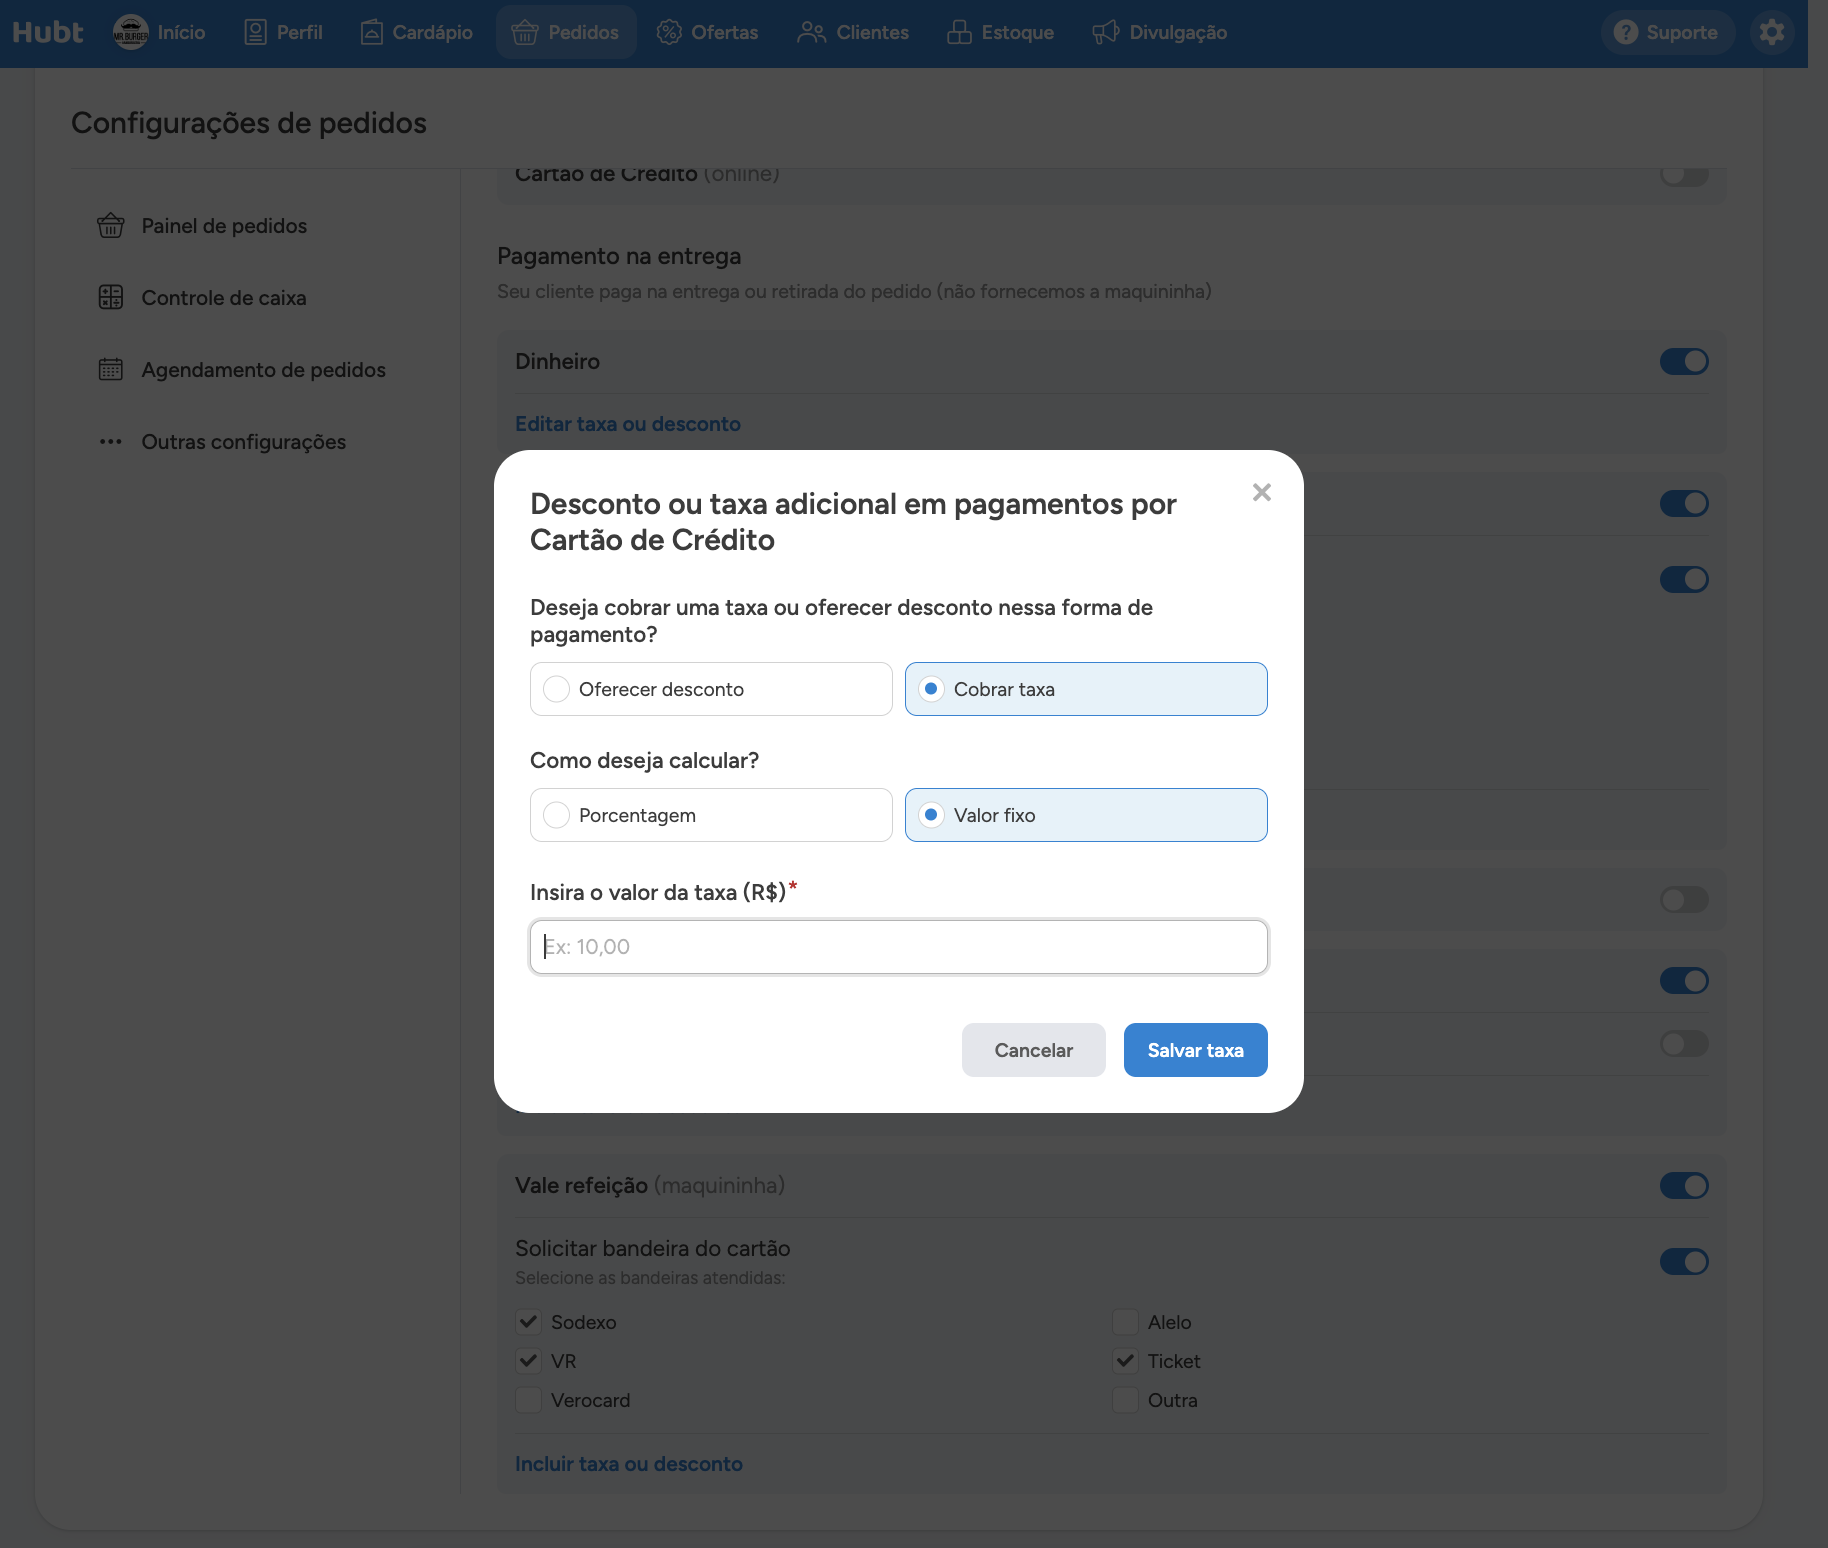Click the Cardápio menu icon
This screenshot has height=1548, width=1828.
pos(372,32)
